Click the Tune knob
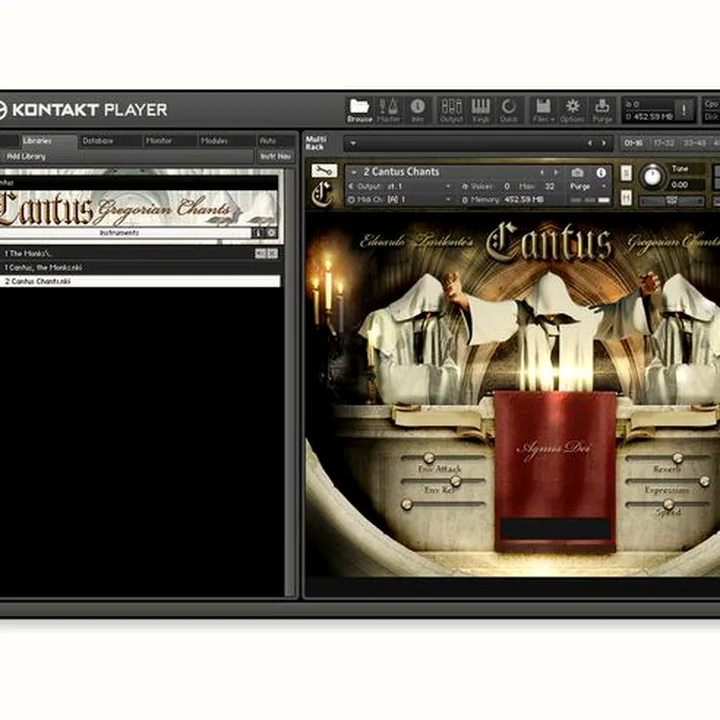Viewport: 720px width, 720px height. coord(652,176)
